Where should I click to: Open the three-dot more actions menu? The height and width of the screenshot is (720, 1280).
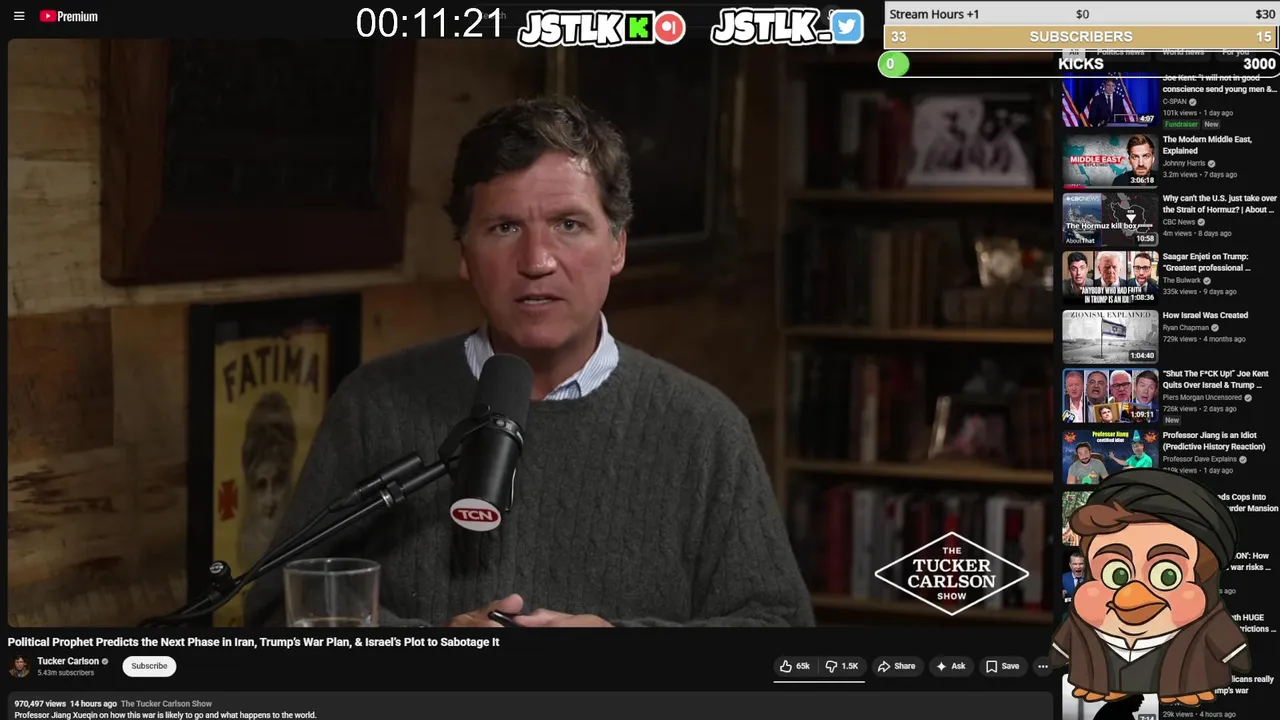click(1042, 666)
